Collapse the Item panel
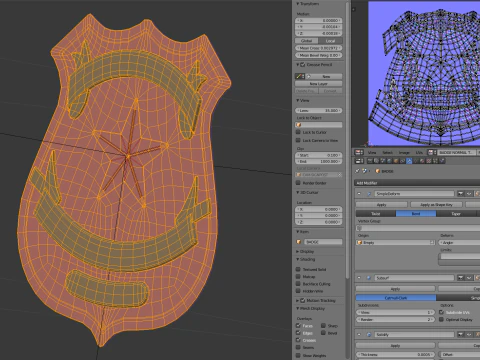This screenshot has width=480, height=360. (x=298, y=231)
